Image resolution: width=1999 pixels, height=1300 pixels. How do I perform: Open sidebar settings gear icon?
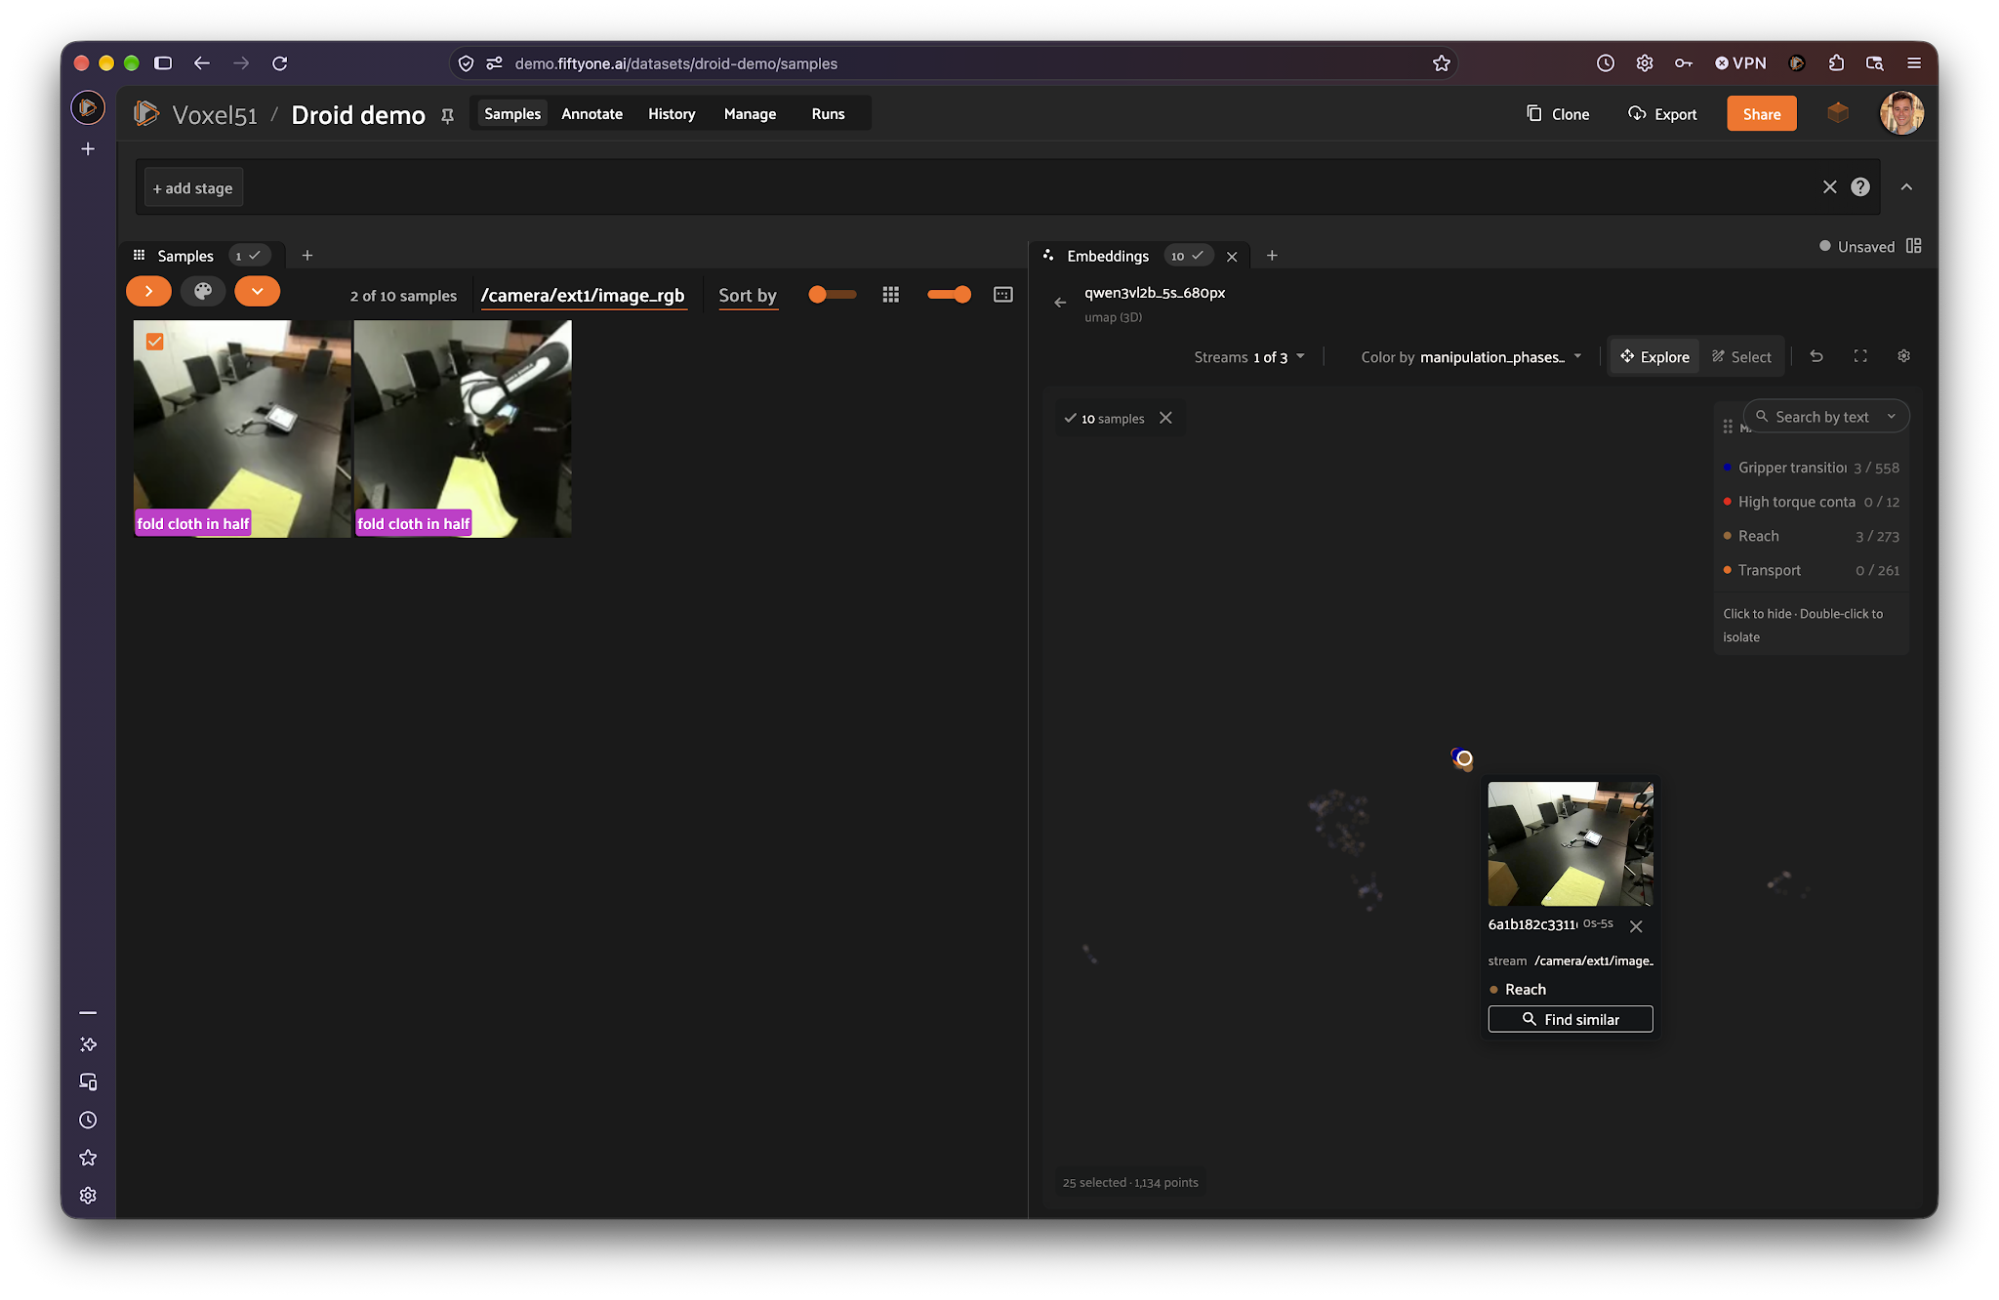click(88, 1196)
